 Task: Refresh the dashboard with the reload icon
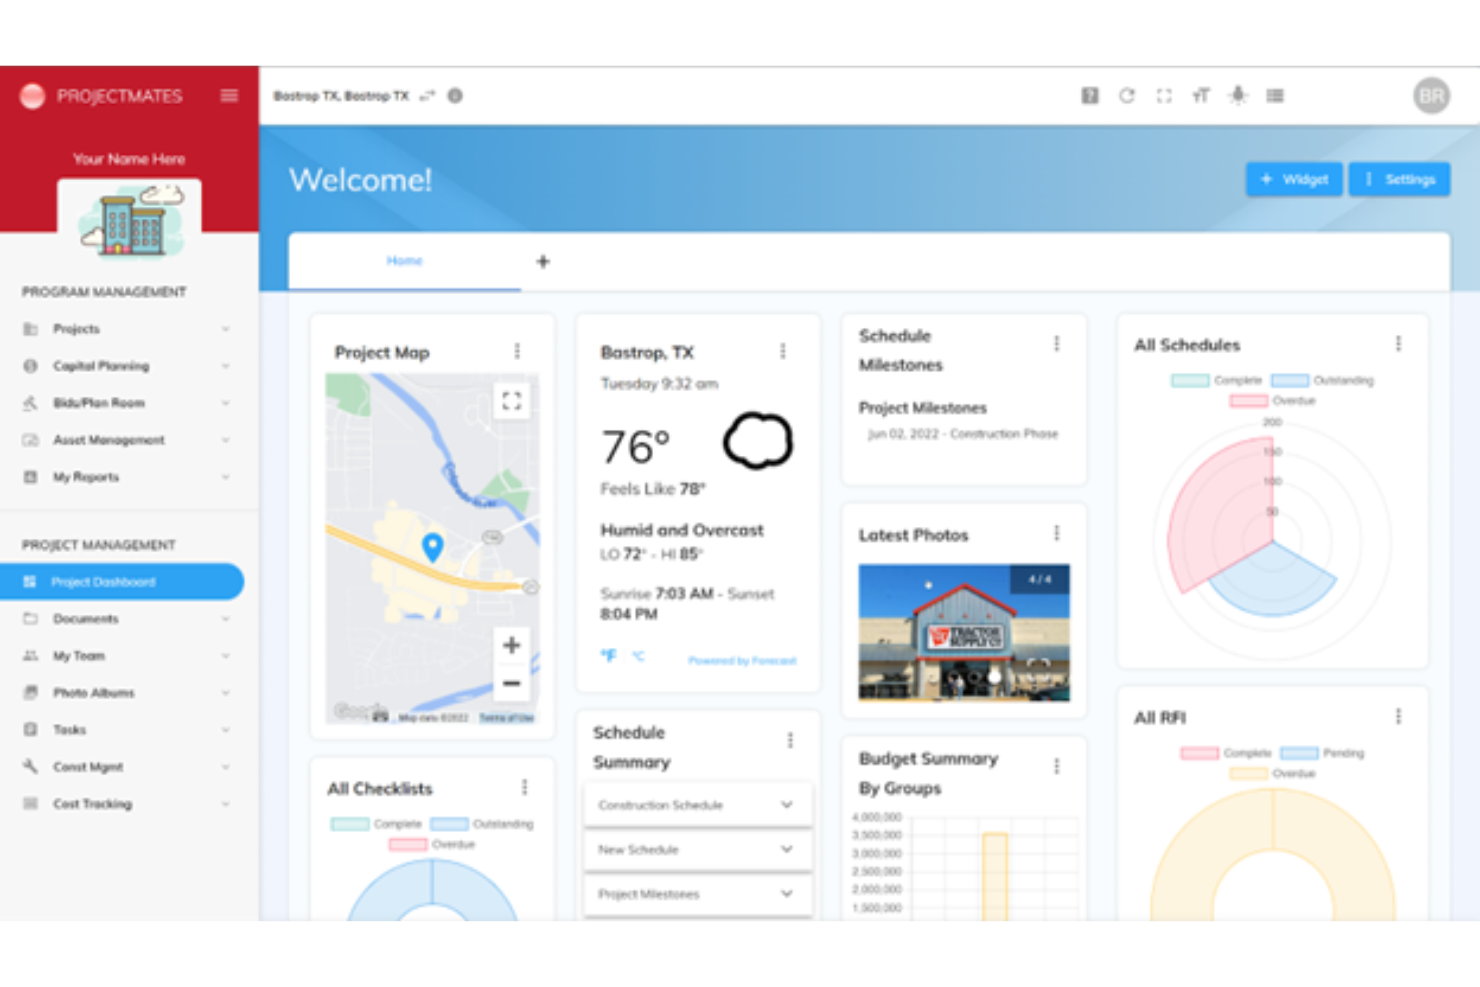(x=1128, y=95)
